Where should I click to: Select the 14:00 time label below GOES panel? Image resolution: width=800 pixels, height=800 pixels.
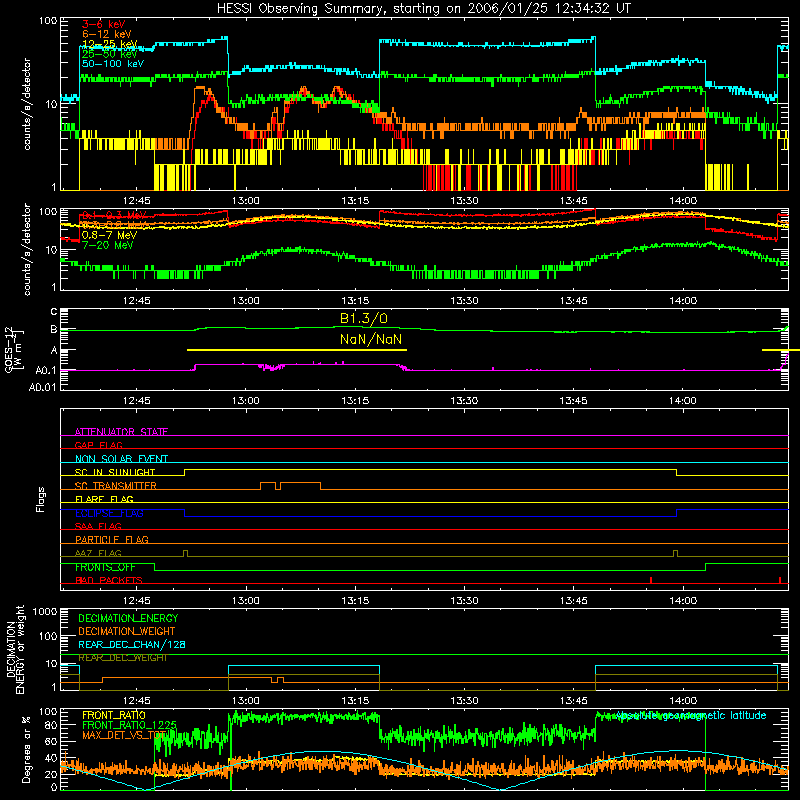[x=683, y=401]
